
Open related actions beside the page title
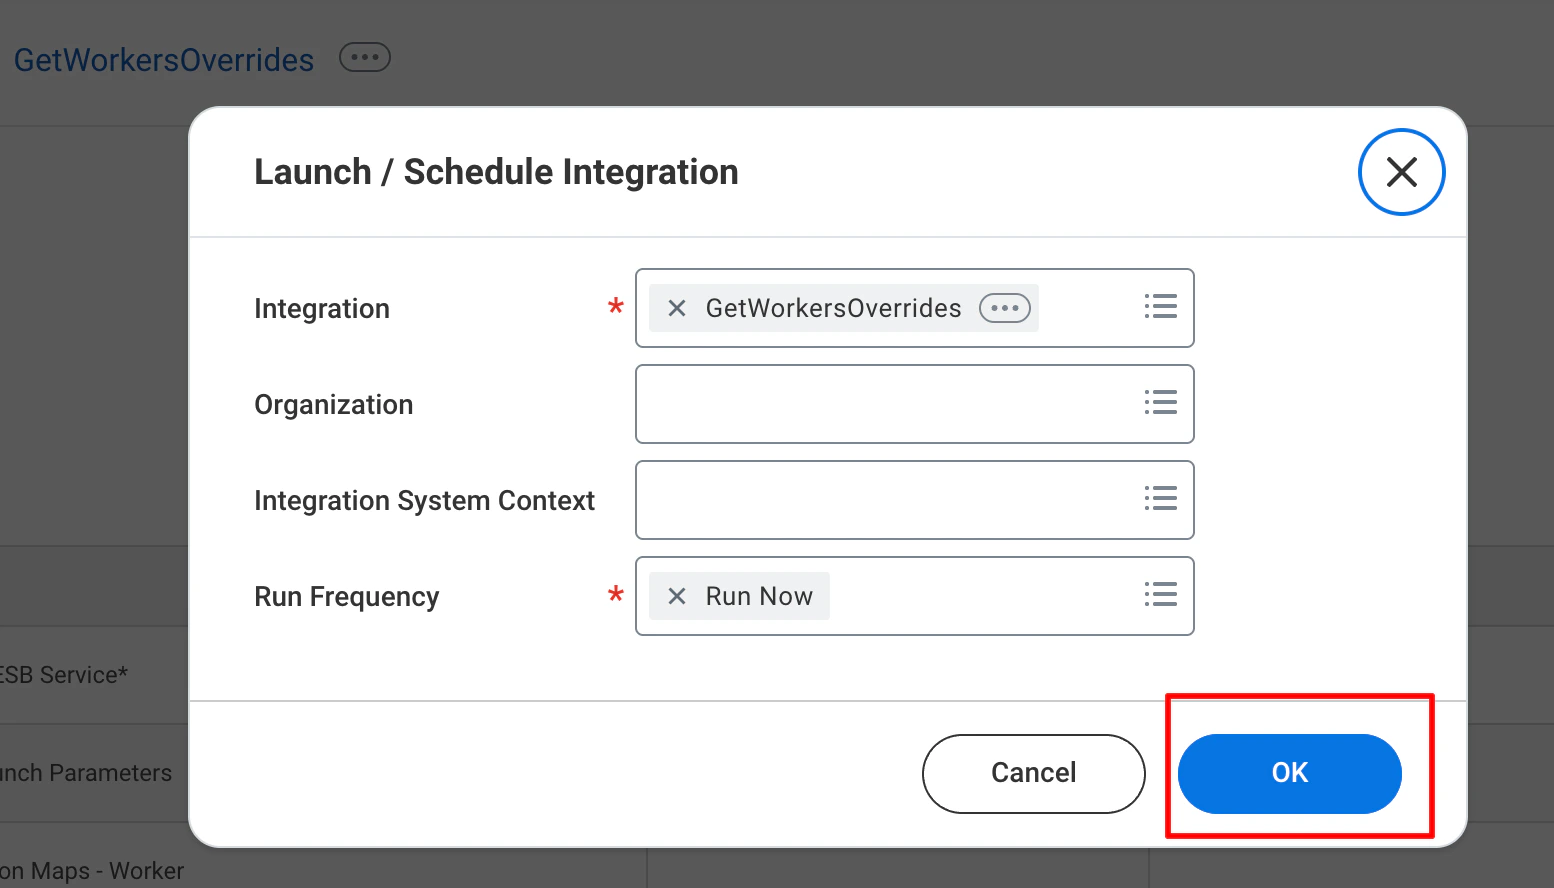[365, 58]
